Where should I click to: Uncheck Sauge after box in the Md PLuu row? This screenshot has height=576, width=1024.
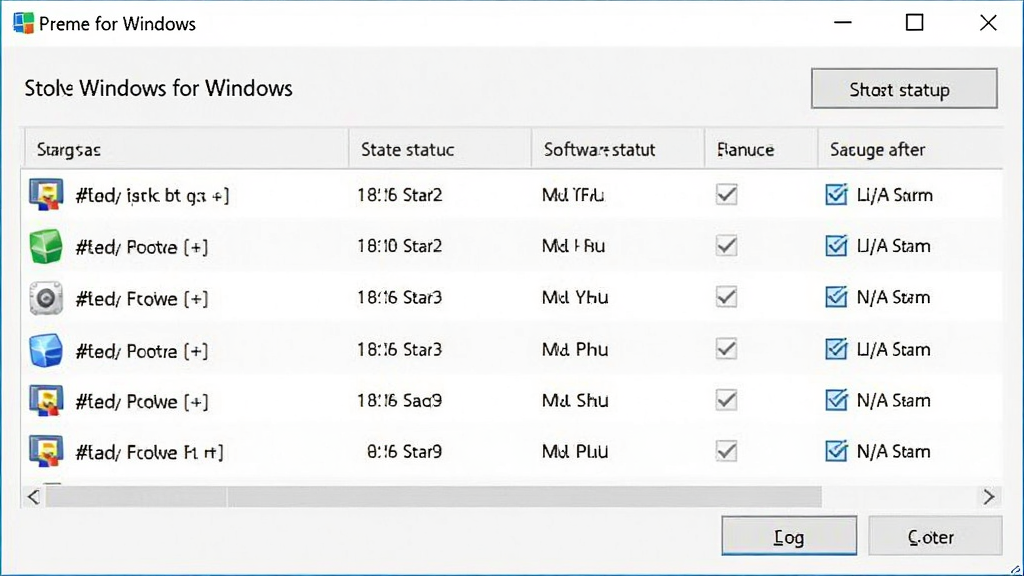coord(836,451)
